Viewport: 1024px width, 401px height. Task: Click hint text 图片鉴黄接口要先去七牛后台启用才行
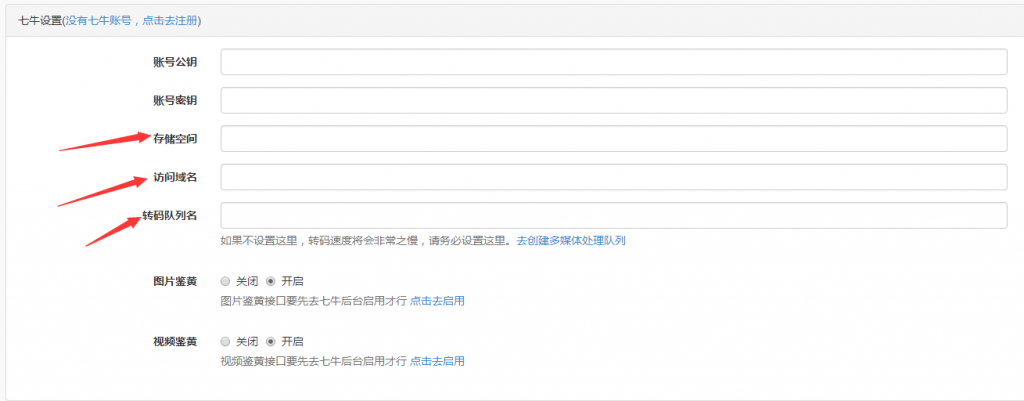click(313, 301)
